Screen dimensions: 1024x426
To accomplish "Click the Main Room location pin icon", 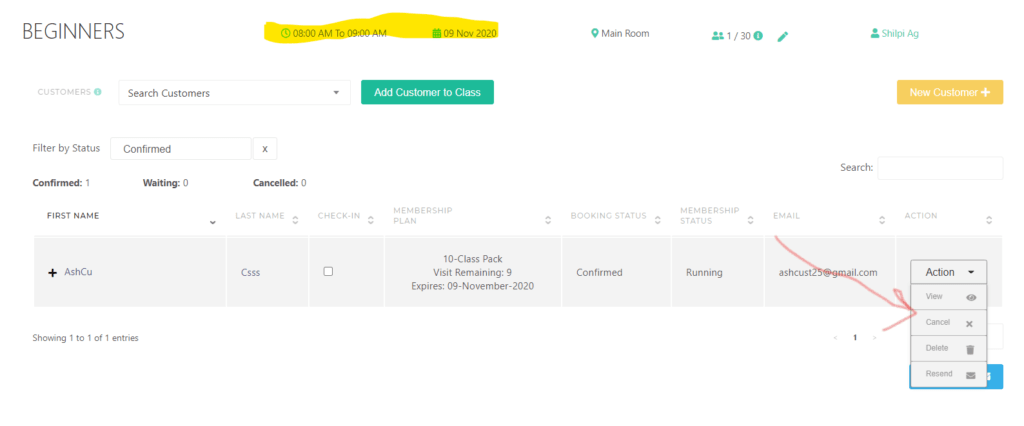I will click(x=594, y=33).
